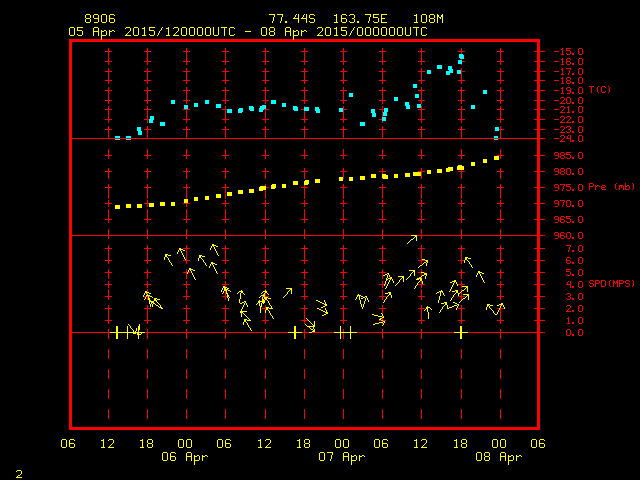This screenshot has height=480, width=640.
Task: Click the 06 Apr date label
Action: [x=184, y=457]
